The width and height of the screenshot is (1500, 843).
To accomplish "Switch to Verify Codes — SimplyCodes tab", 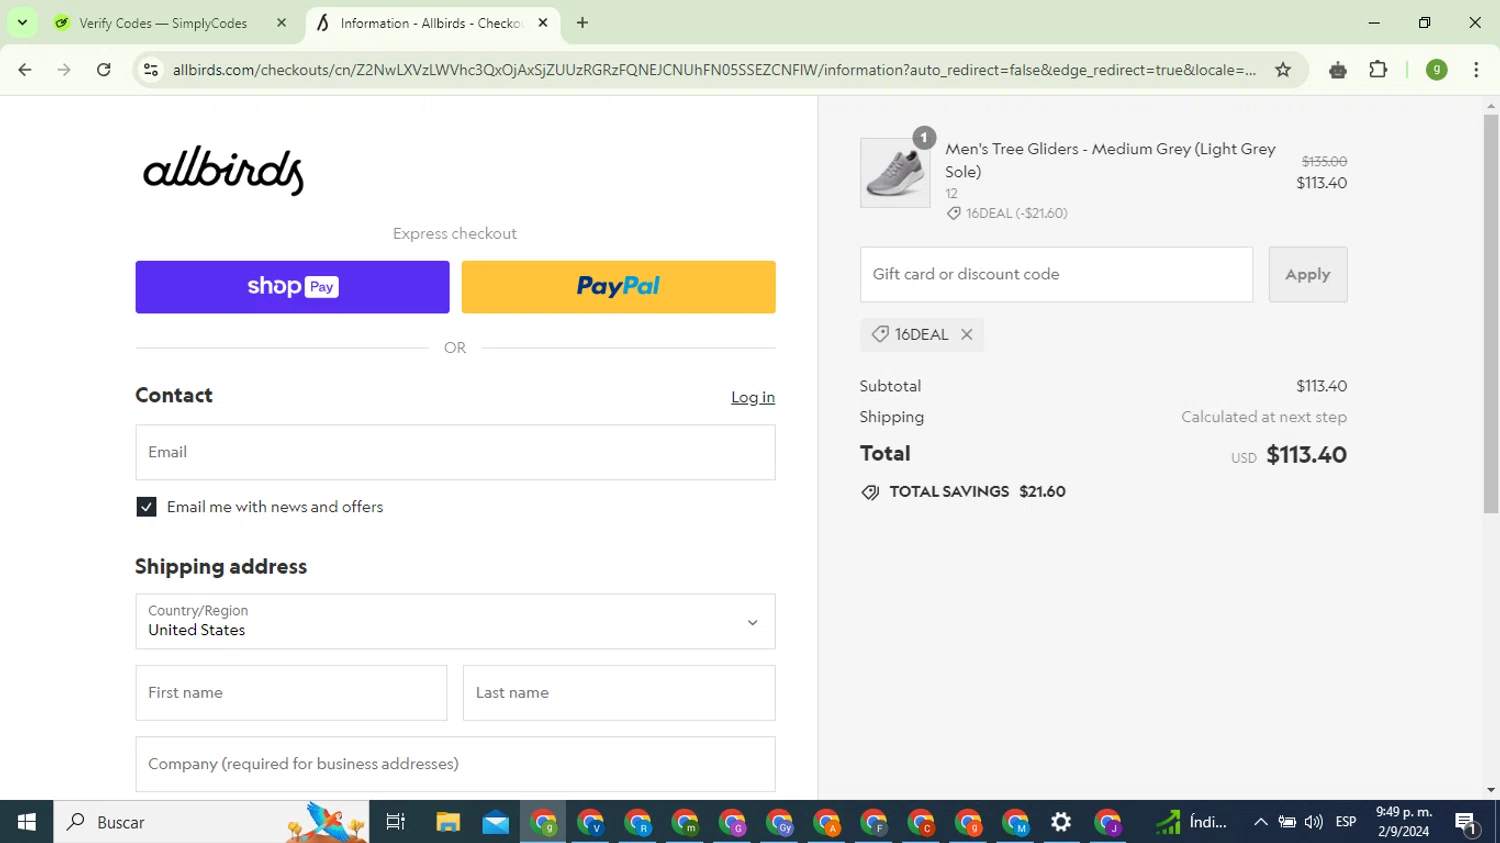I will pyautogui.click(x=172, y=23).
